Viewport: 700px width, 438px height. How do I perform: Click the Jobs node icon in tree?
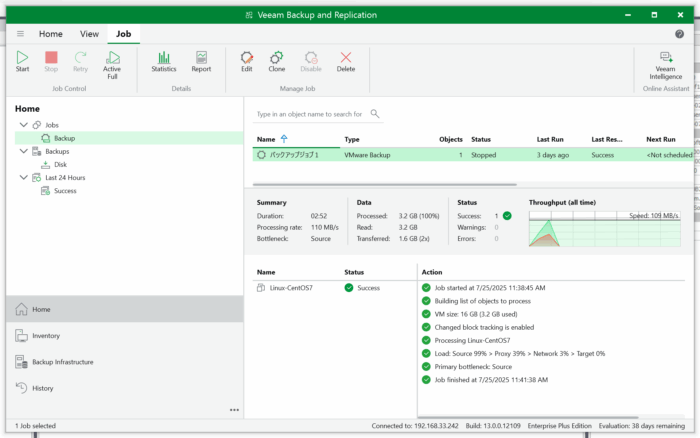point(37,125)
